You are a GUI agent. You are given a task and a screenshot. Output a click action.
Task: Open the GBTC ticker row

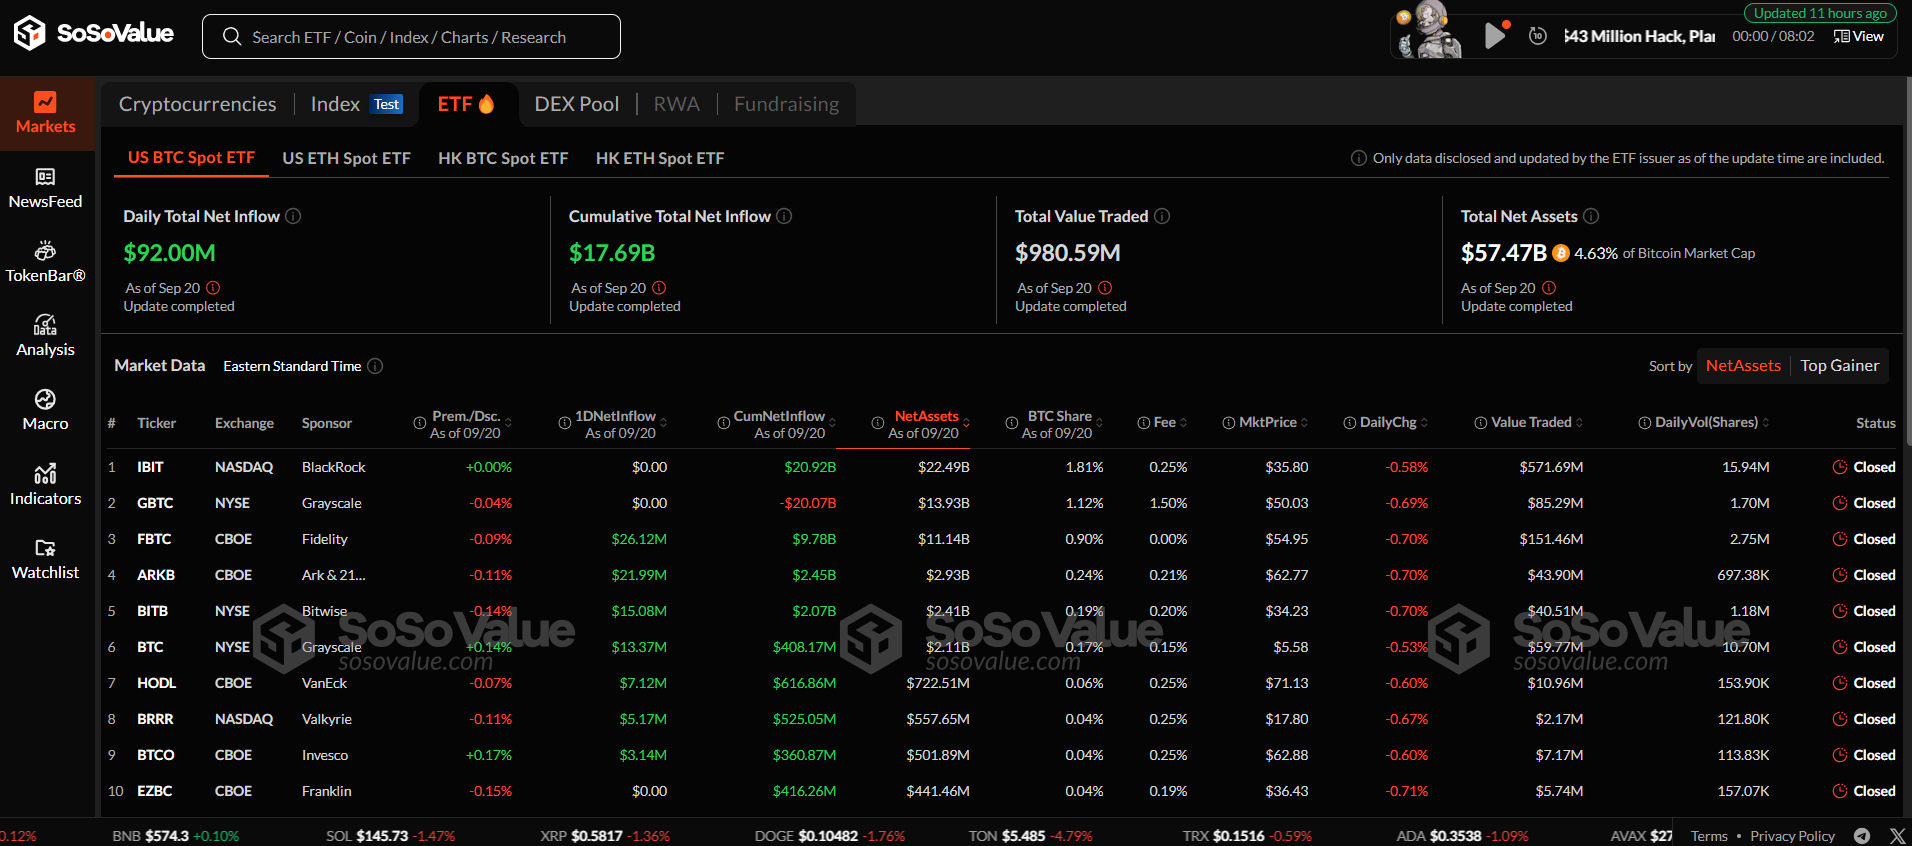[x=1002, y=503]
